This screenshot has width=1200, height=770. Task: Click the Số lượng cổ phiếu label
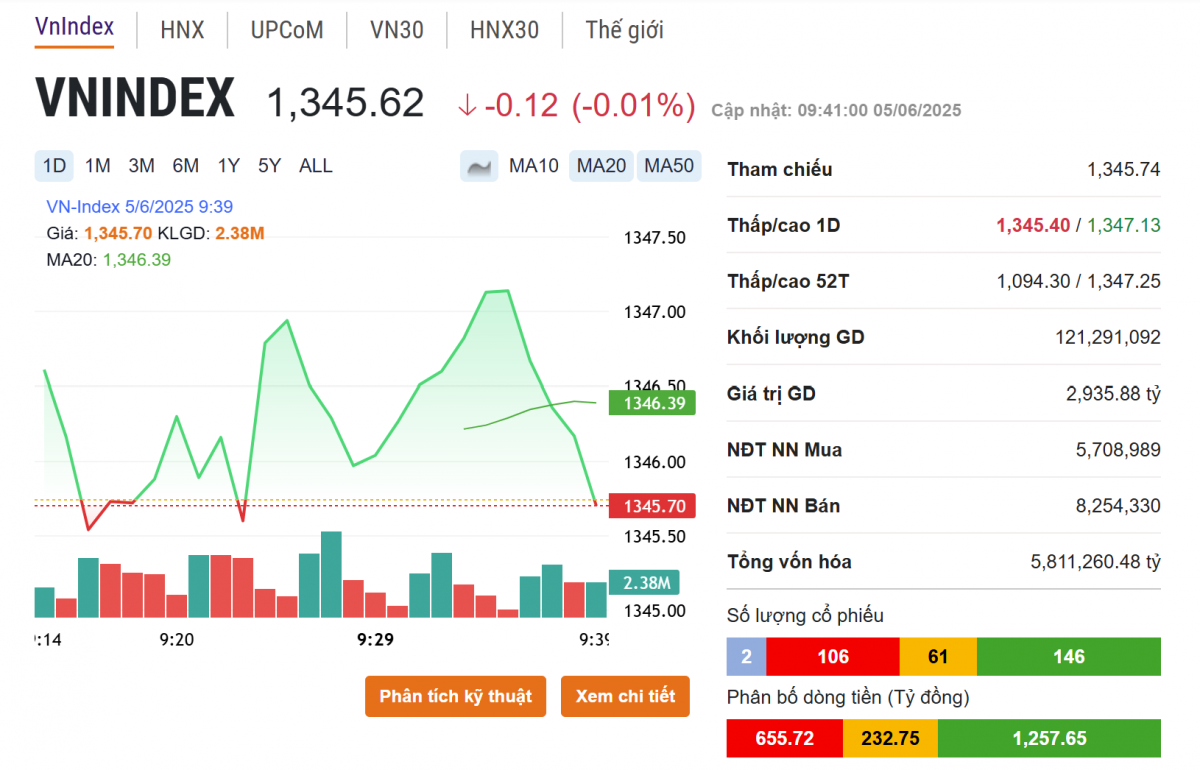(805, 616)
